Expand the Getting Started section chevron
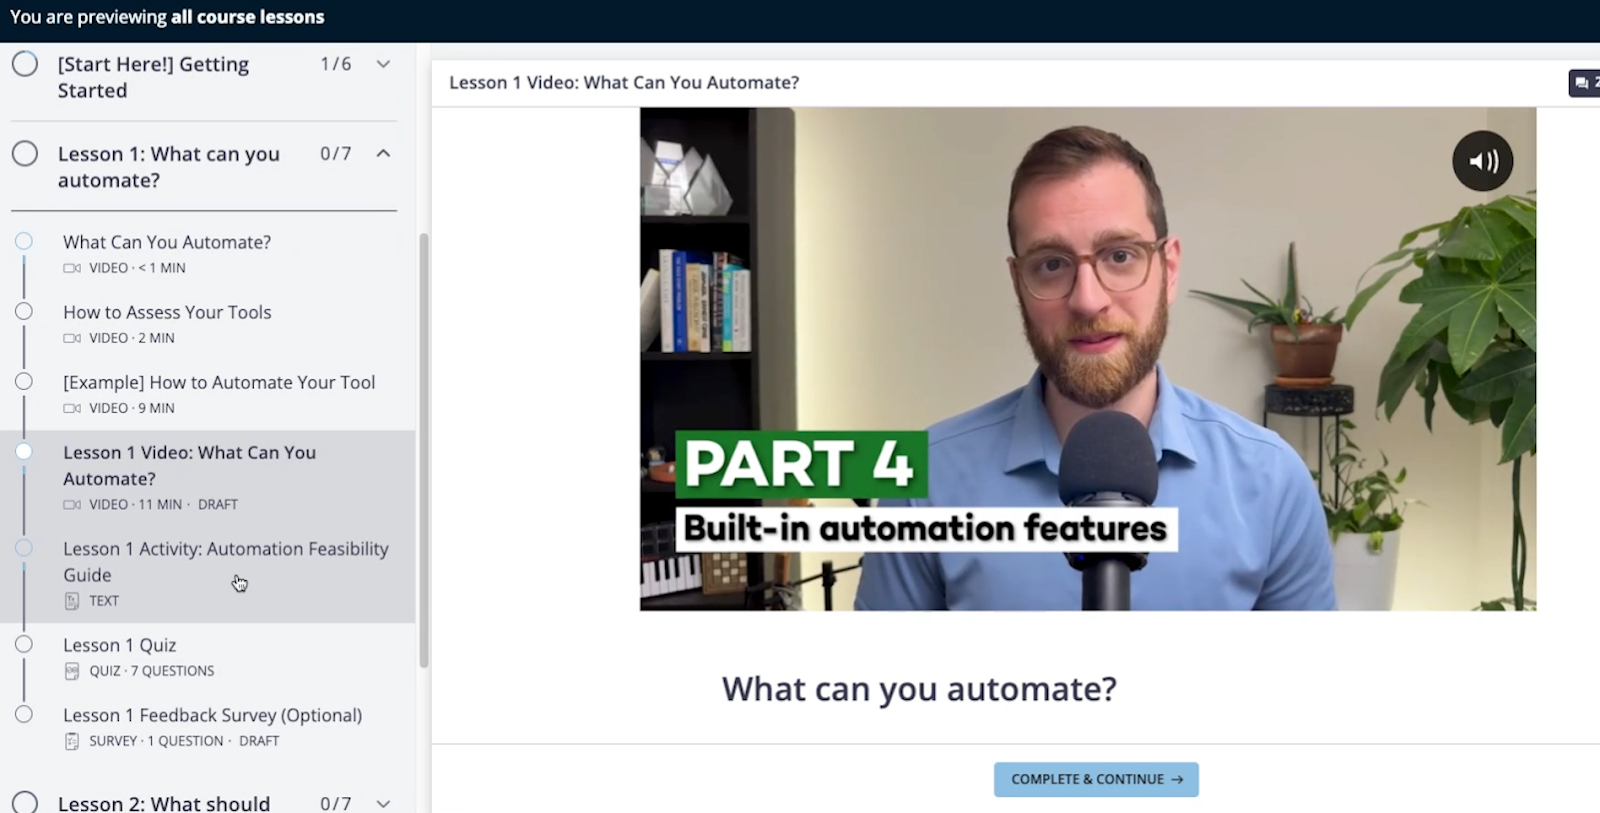The height and width of the screenshot is (813, 1600). [x=383, y=64]
